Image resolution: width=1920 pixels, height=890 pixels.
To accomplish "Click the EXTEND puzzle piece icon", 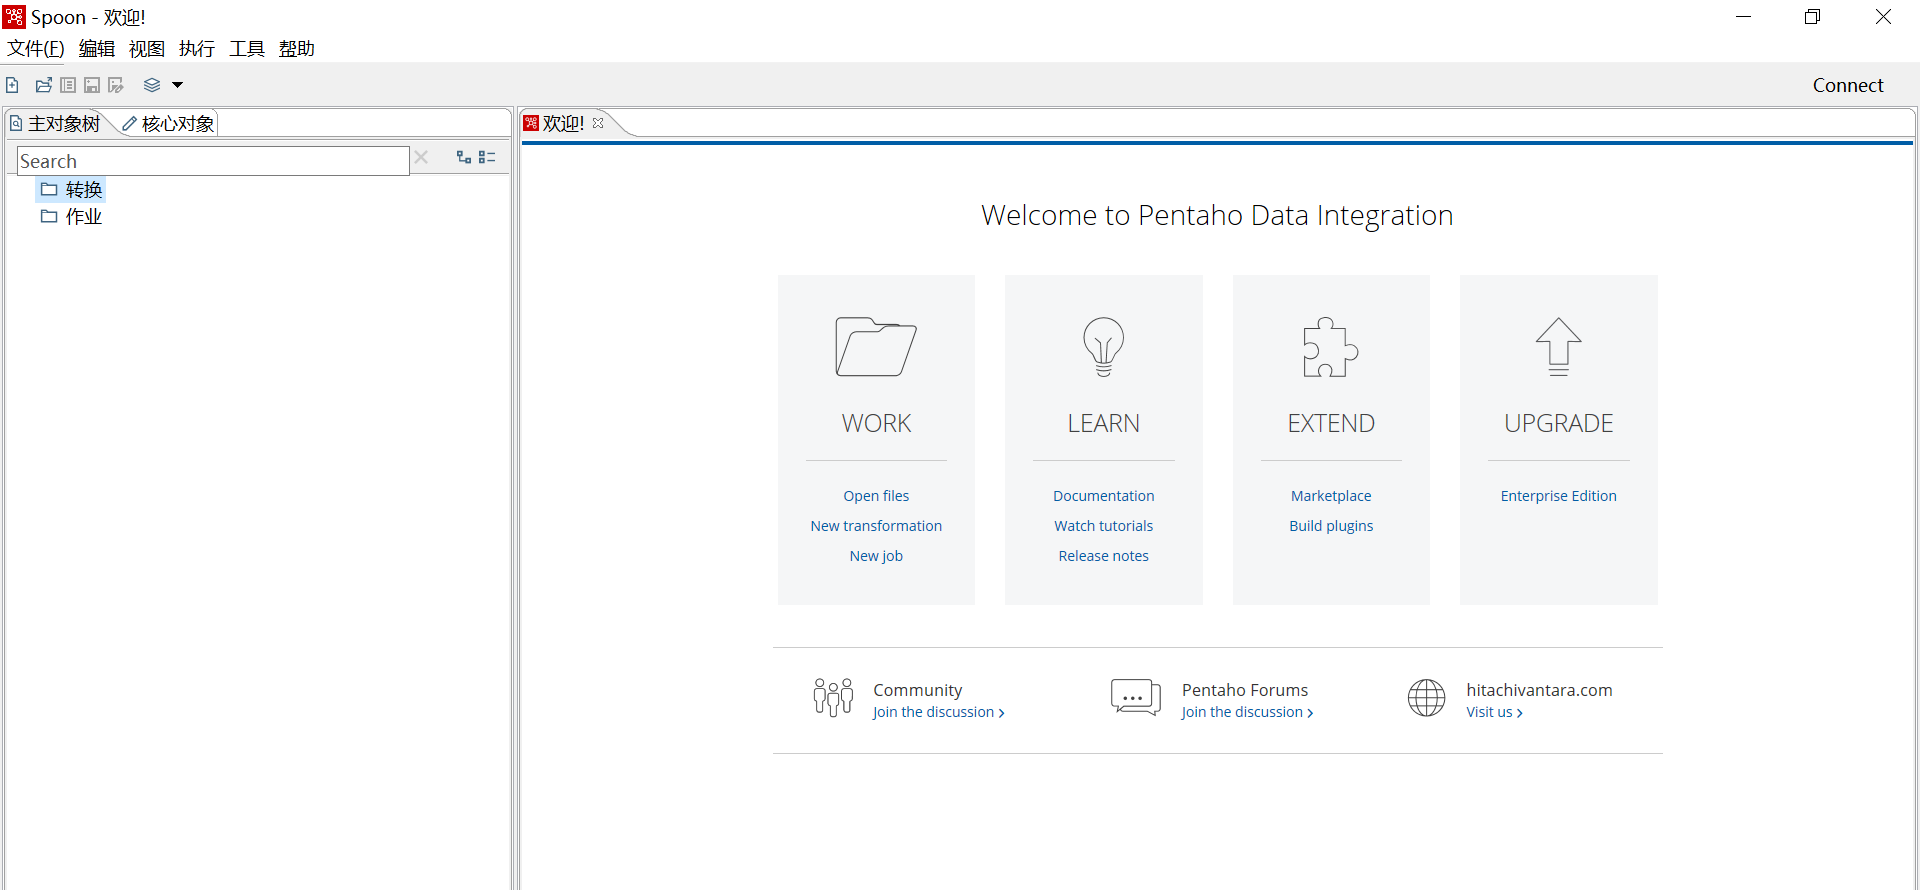I will (1331, 346).
